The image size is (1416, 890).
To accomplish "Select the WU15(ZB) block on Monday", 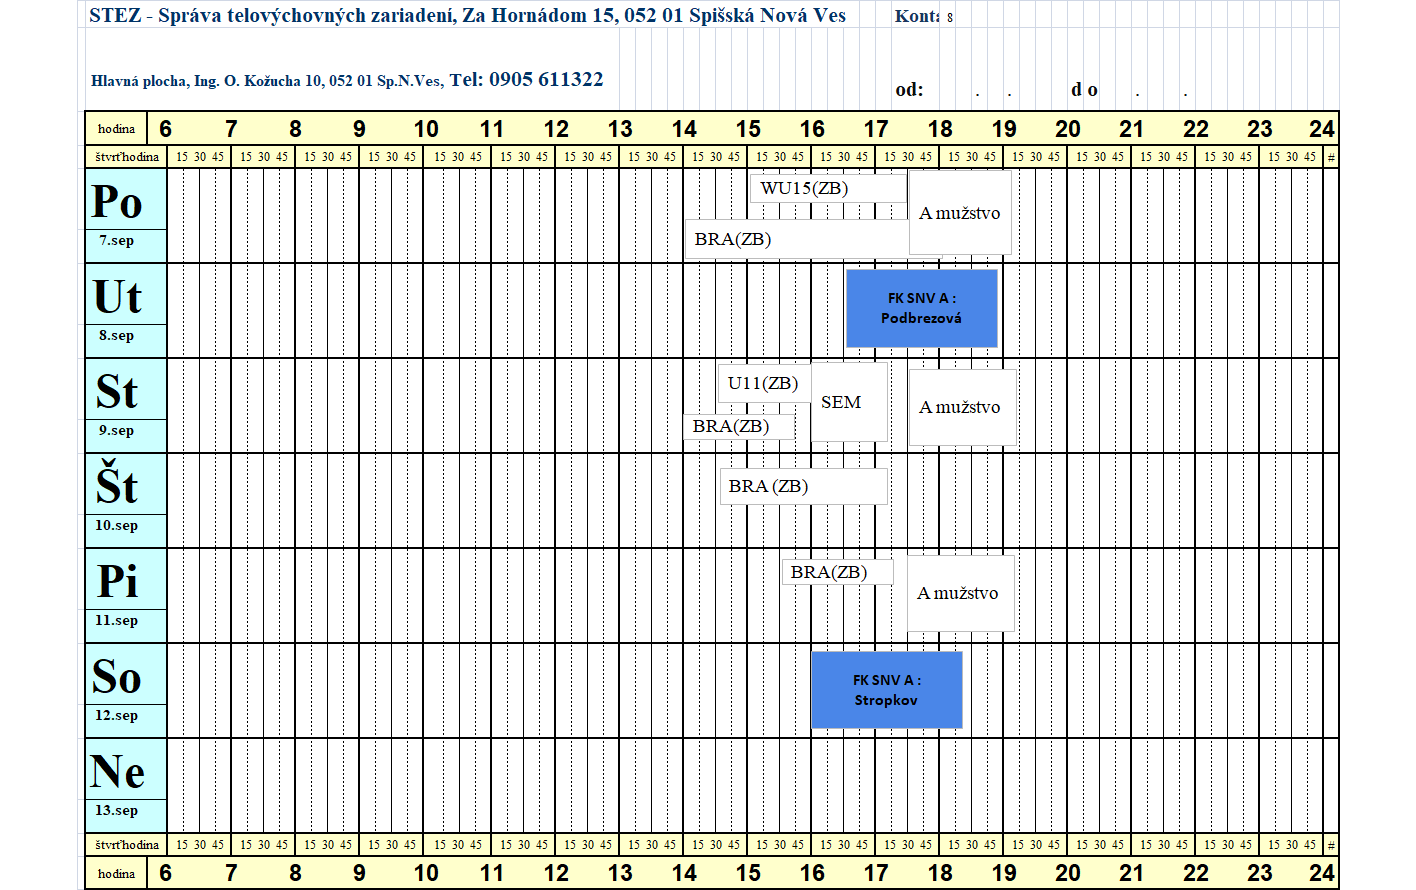I will [828, 188].
